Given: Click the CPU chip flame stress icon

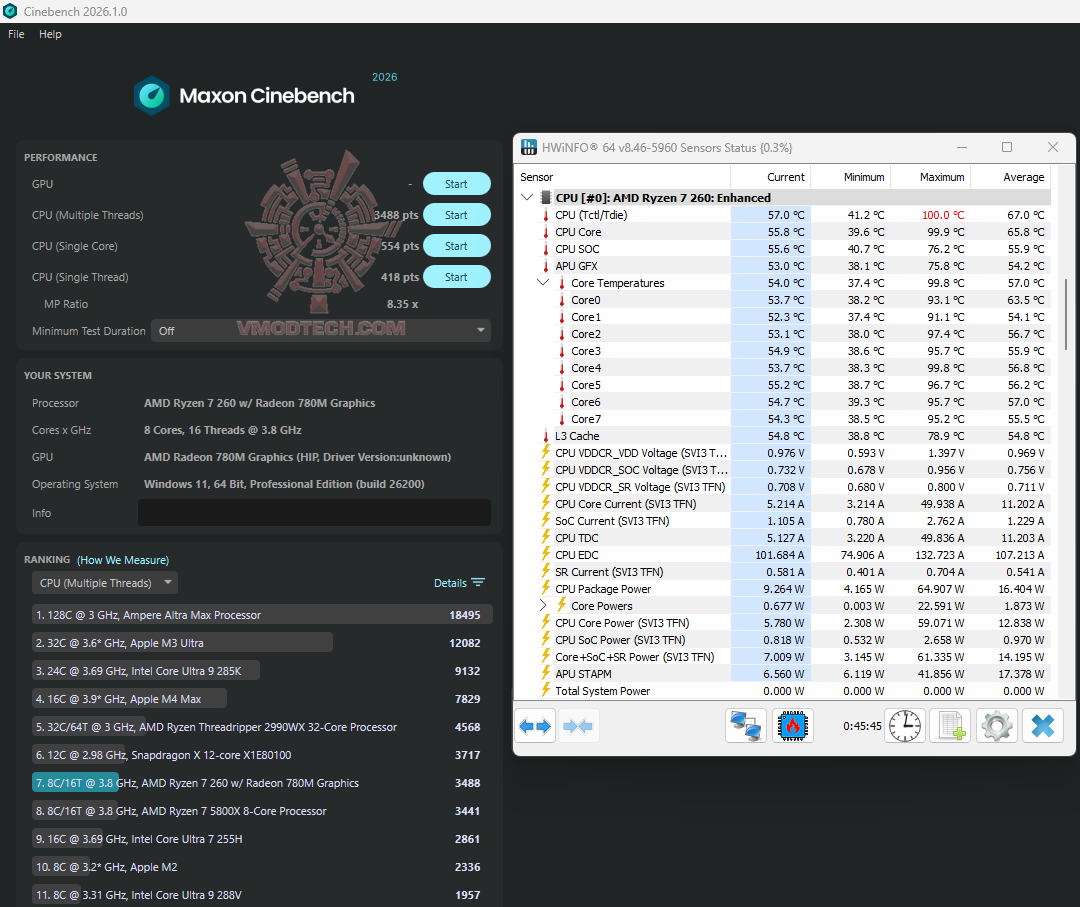Looking at the screenshot, I should [792, 726].
